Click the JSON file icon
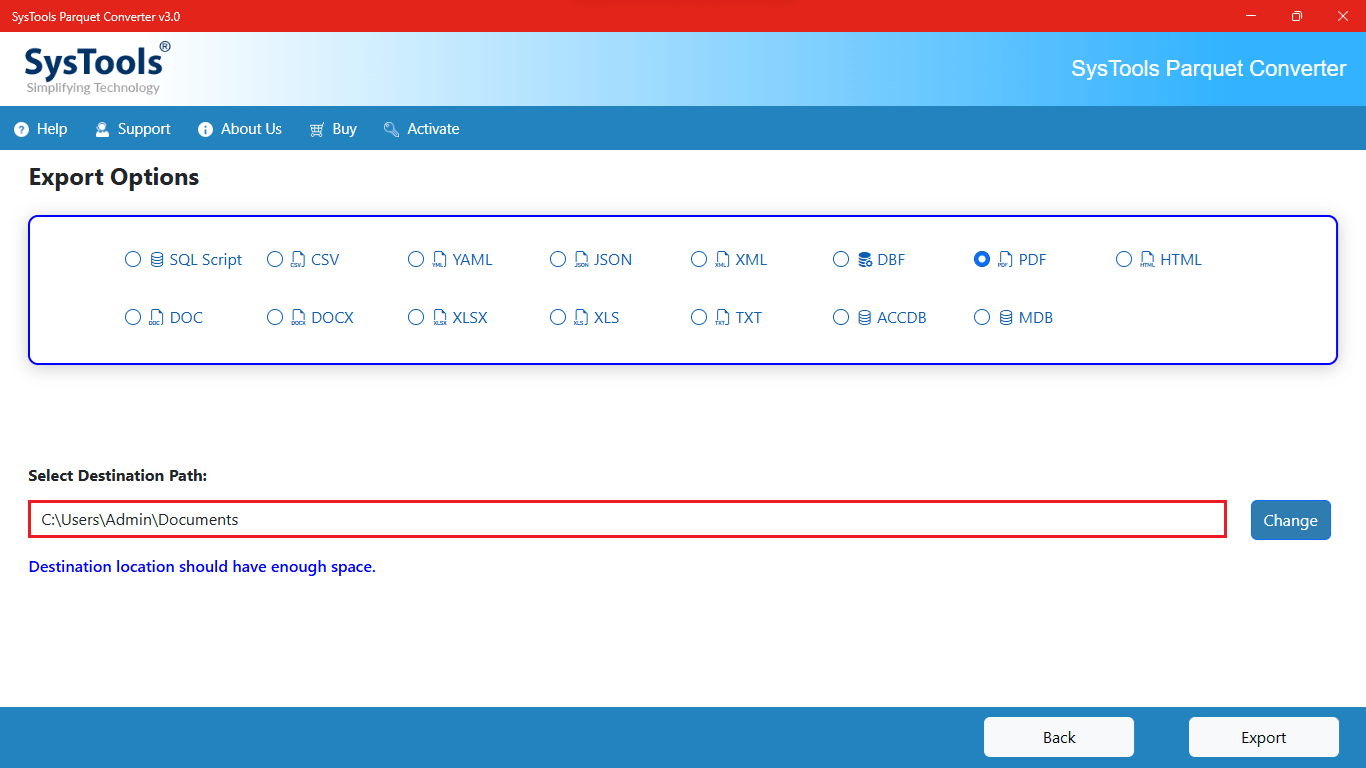Viewport: 1366px width, 768px height. (x=581, y=260)
